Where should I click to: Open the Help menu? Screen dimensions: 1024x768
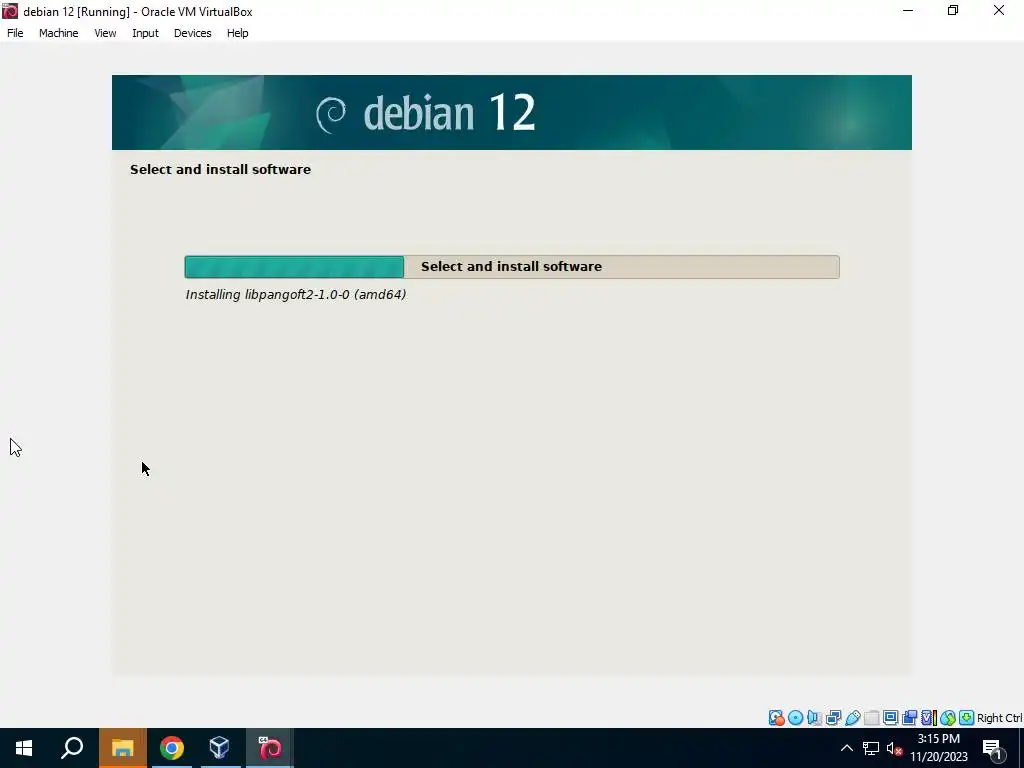click(x=237, y=33)
